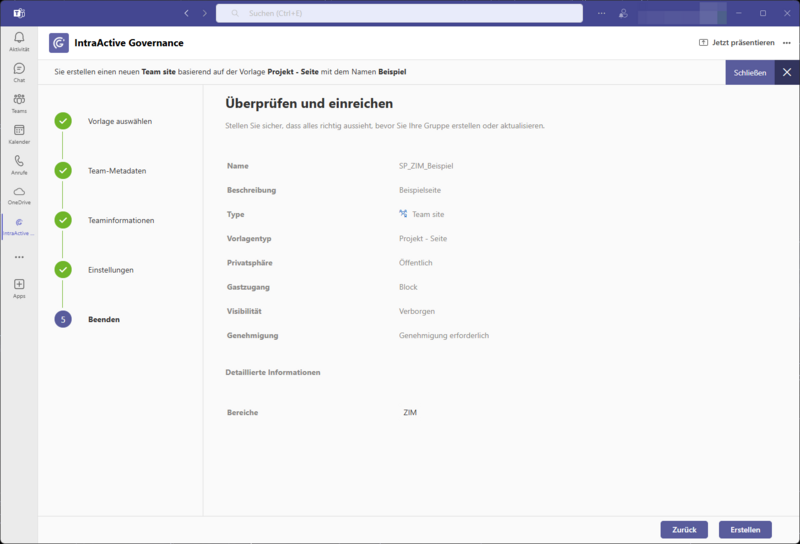Dismiss the banner with the X
Viewport: 800px width, 544px height.
point(787,73)
